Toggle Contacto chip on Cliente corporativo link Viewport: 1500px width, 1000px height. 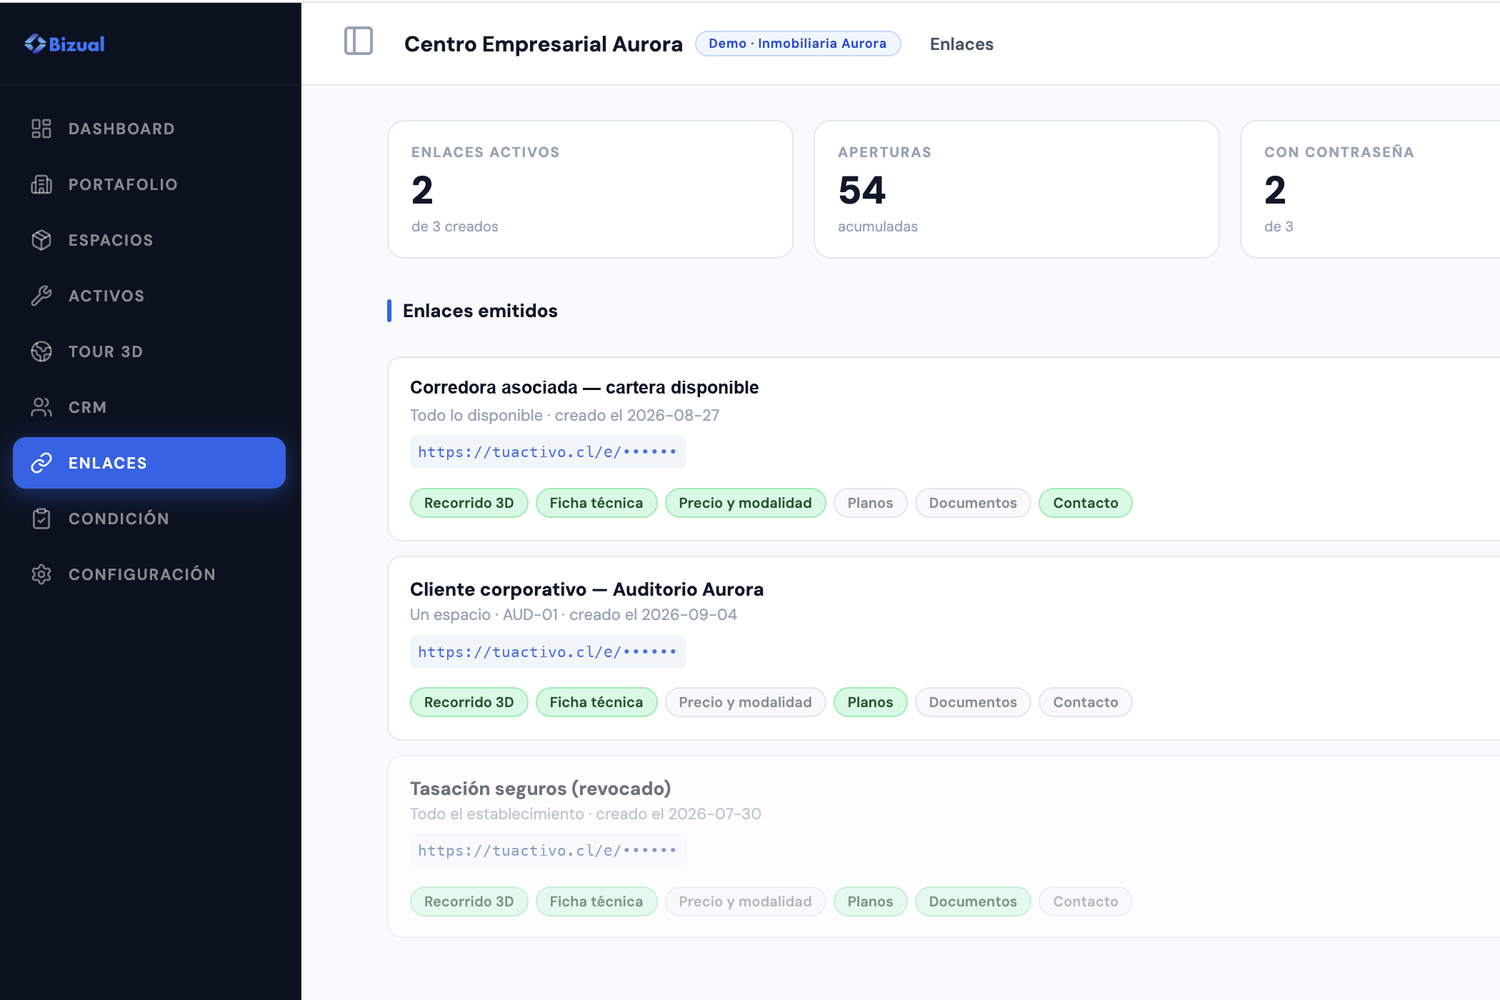(1085, 702)
